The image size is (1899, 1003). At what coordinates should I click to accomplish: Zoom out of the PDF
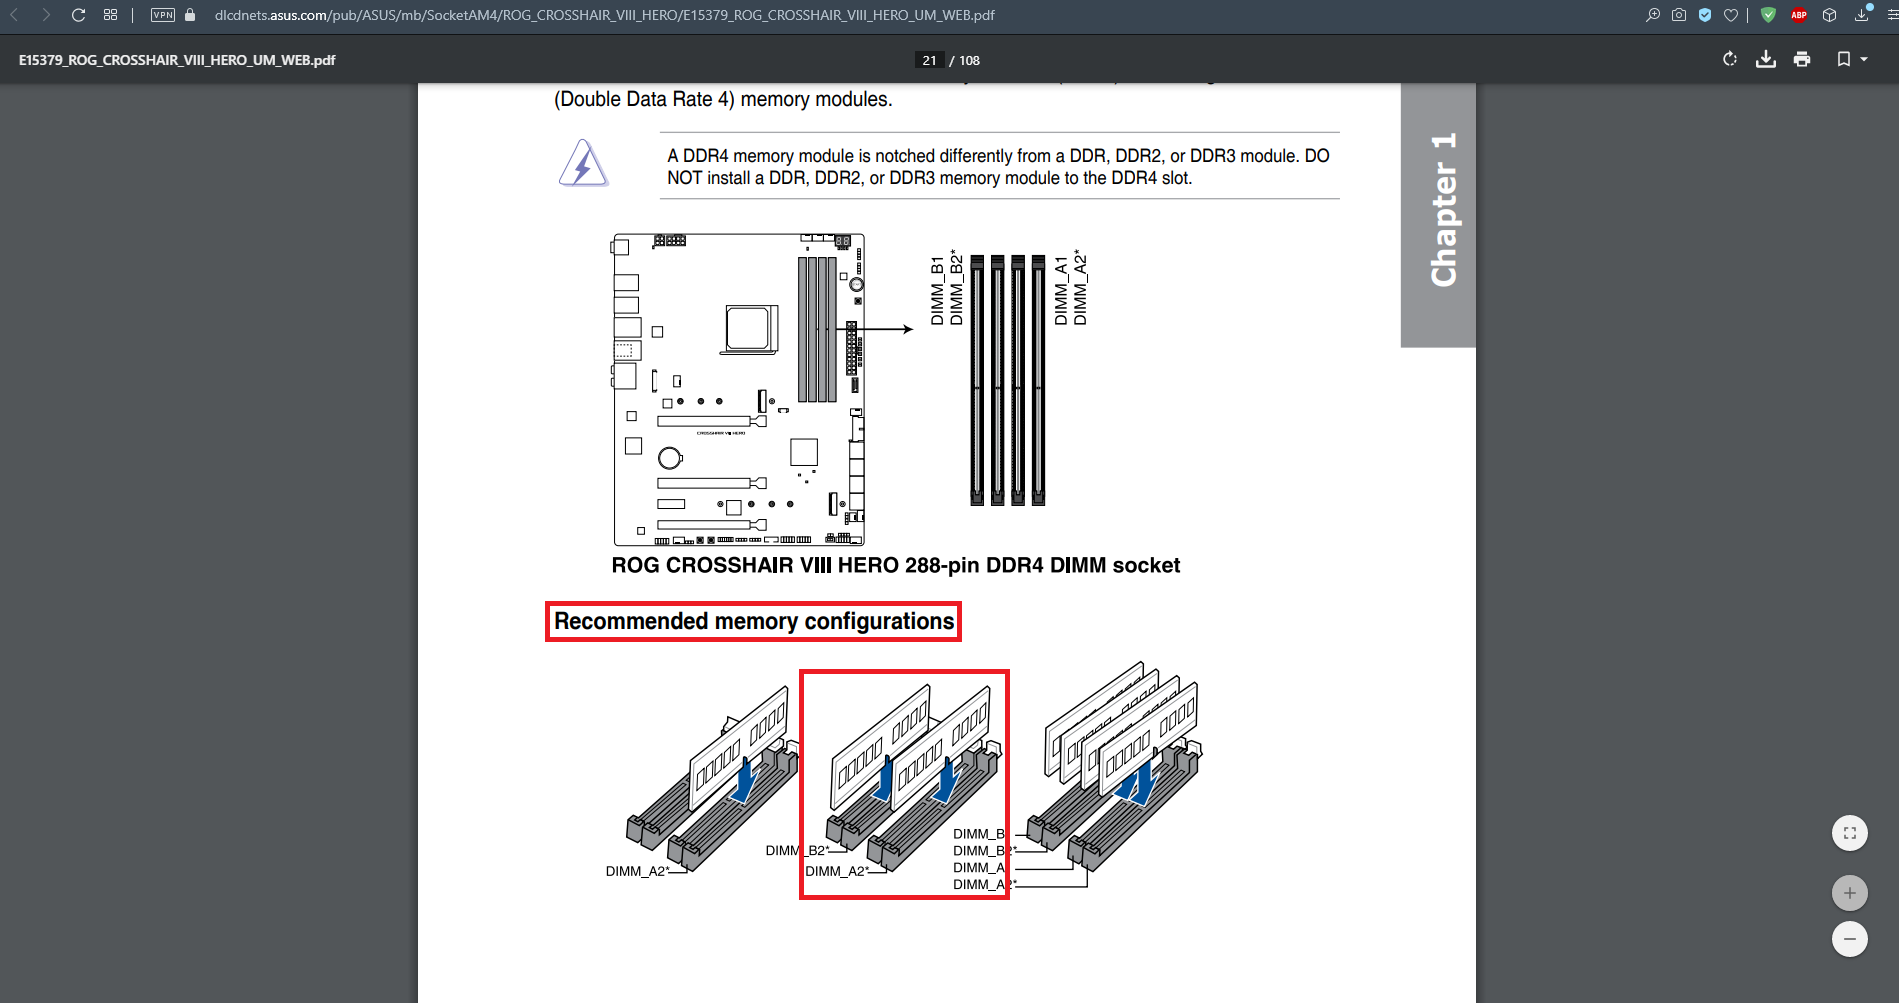pos(1850,939)
